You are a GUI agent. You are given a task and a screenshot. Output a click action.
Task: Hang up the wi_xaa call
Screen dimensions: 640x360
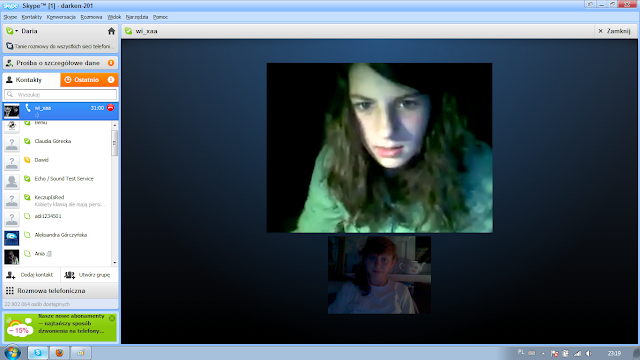tap(111, 108)
